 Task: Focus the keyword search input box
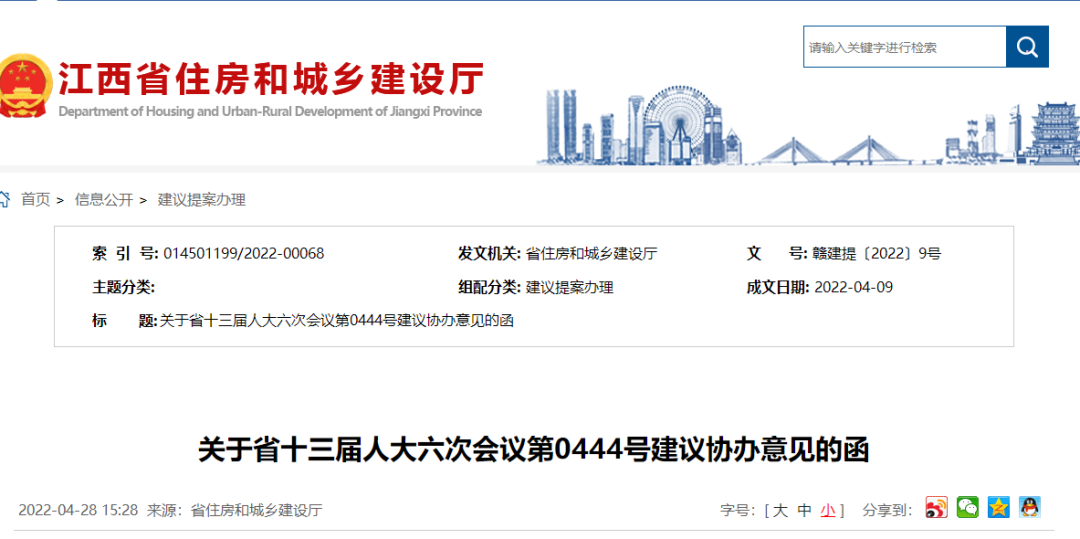904,47
